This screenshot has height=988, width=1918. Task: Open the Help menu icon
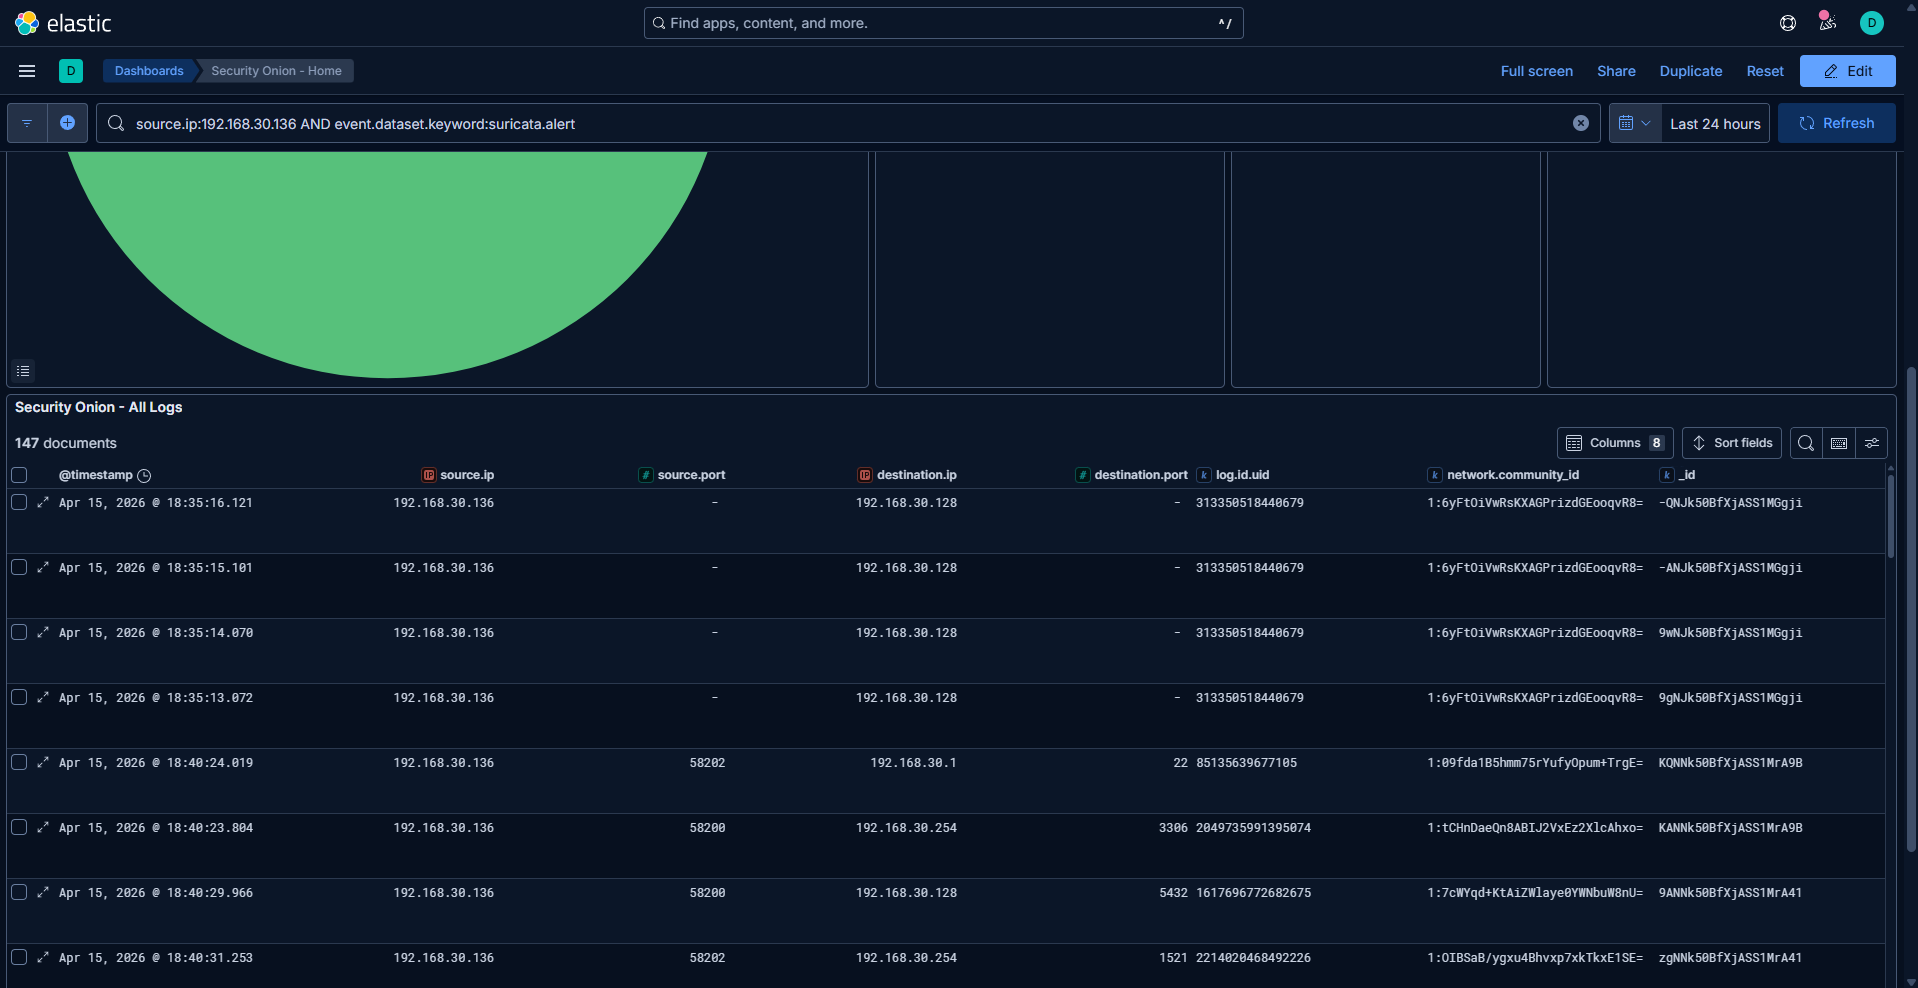tap(1788, 23)
